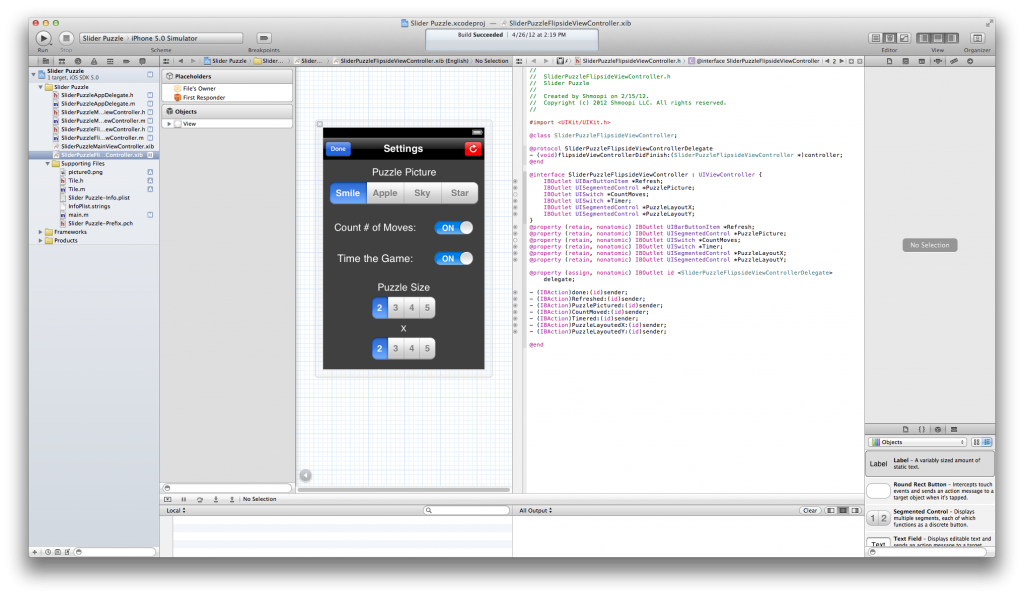
Task: Select the Star puzzle picture segment
Action: [x=460, y=193]
